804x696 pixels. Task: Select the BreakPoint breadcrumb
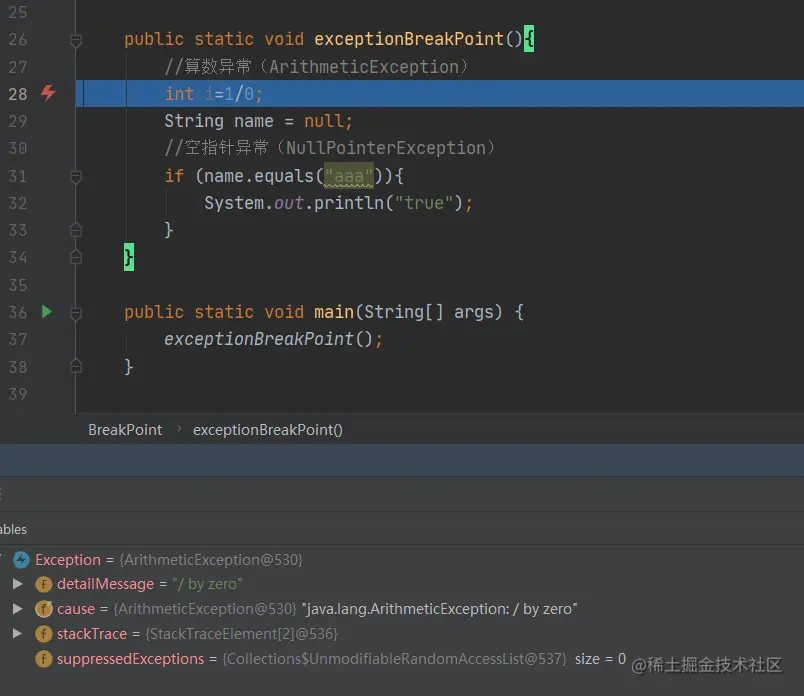tap(125, 430)
